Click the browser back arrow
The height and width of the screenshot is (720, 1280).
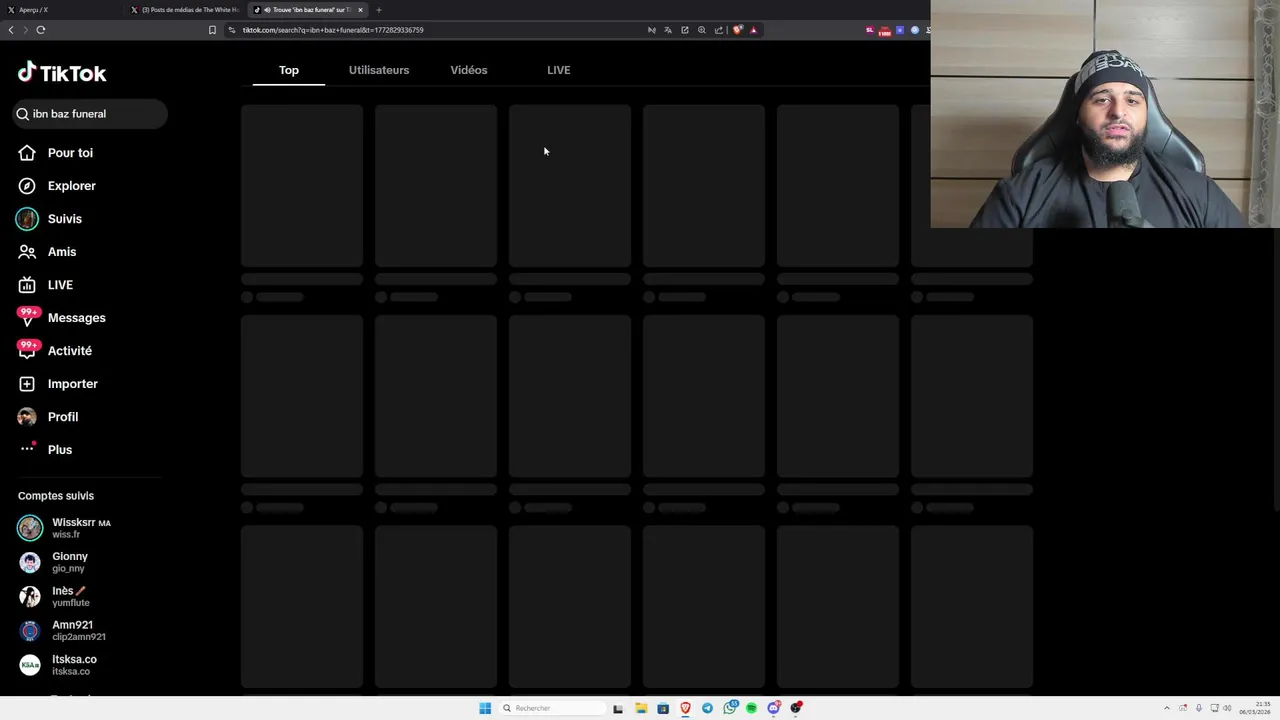11,30
